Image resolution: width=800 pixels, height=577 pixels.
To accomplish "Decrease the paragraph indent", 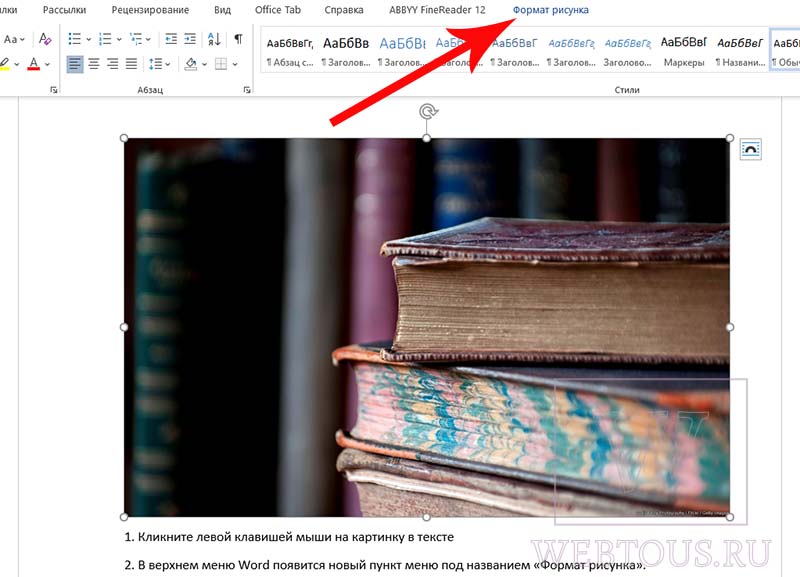I will pyautogui.click(x=171, y=39).
